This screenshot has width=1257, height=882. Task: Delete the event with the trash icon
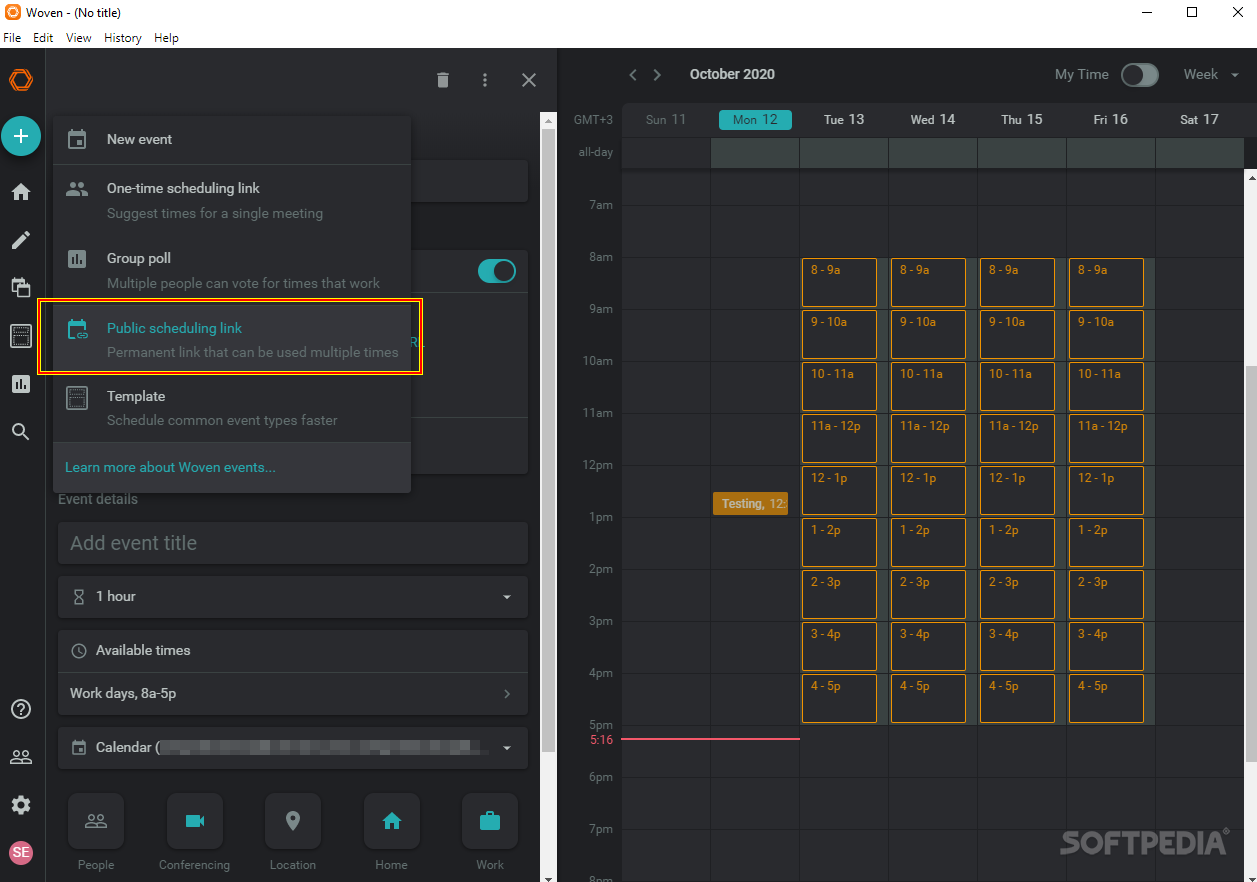pos(443,80)
